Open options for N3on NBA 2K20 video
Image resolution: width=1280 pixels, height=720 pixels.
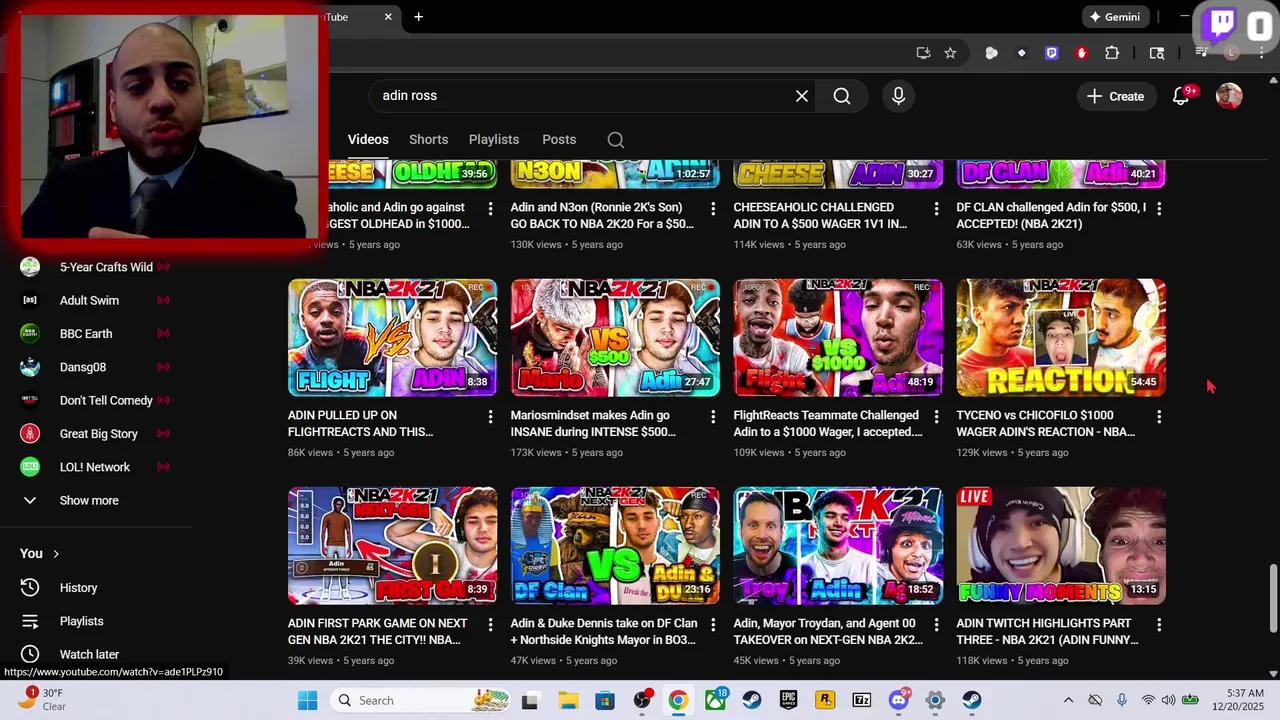(x=713, y=208)
